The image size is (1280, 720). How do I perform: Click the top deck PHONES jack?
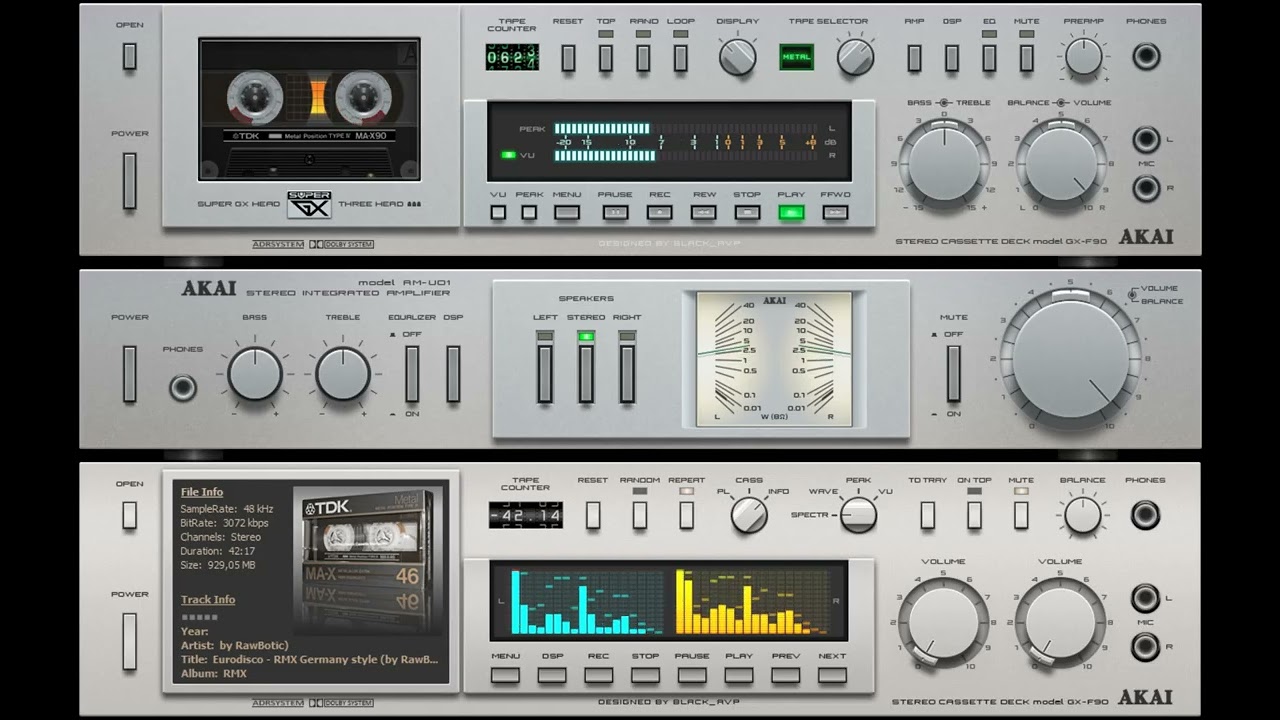(1146, 56)
